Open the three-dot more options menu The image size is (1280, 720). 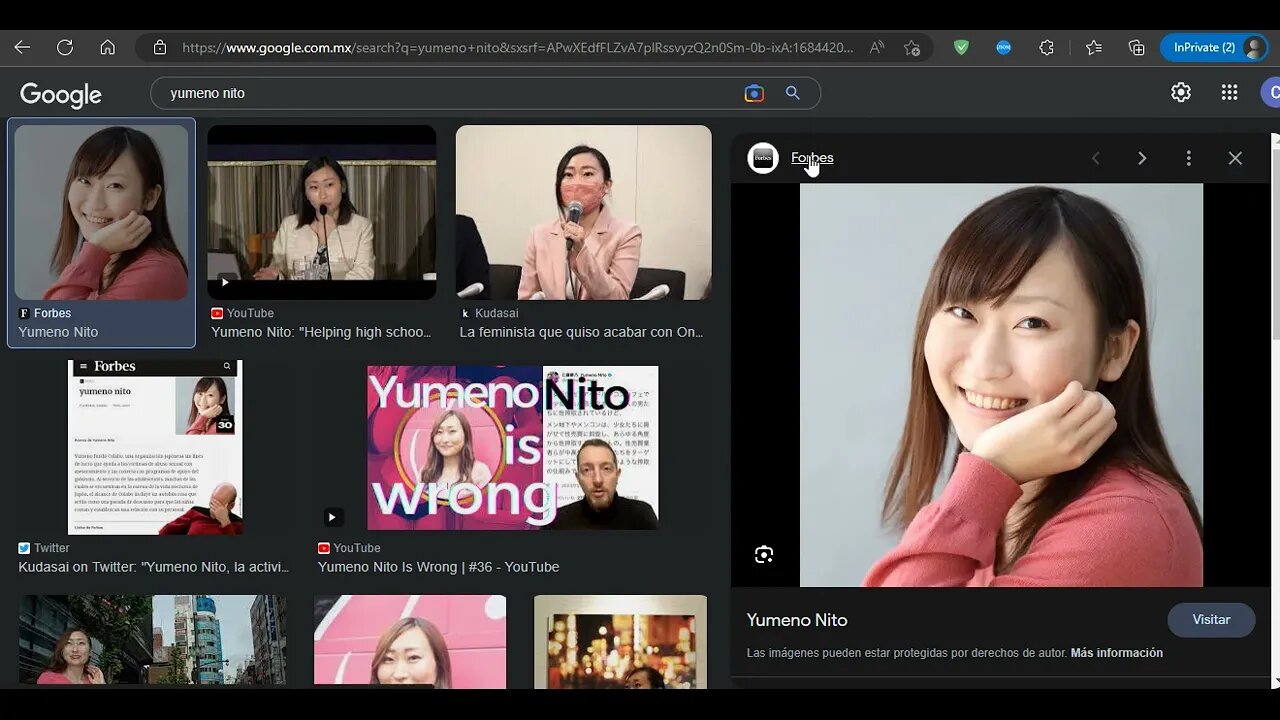tap(1188, 158)
